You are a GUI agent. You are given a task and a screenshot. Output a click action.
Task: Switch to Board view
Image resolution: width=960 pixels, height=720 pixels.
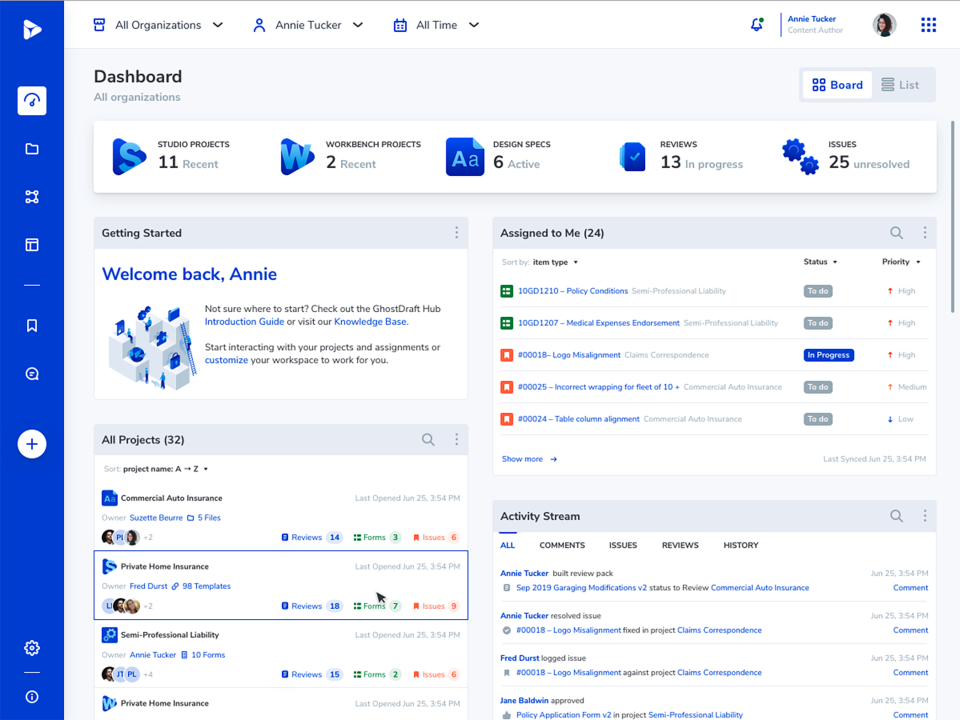click(x=837, y=84)
